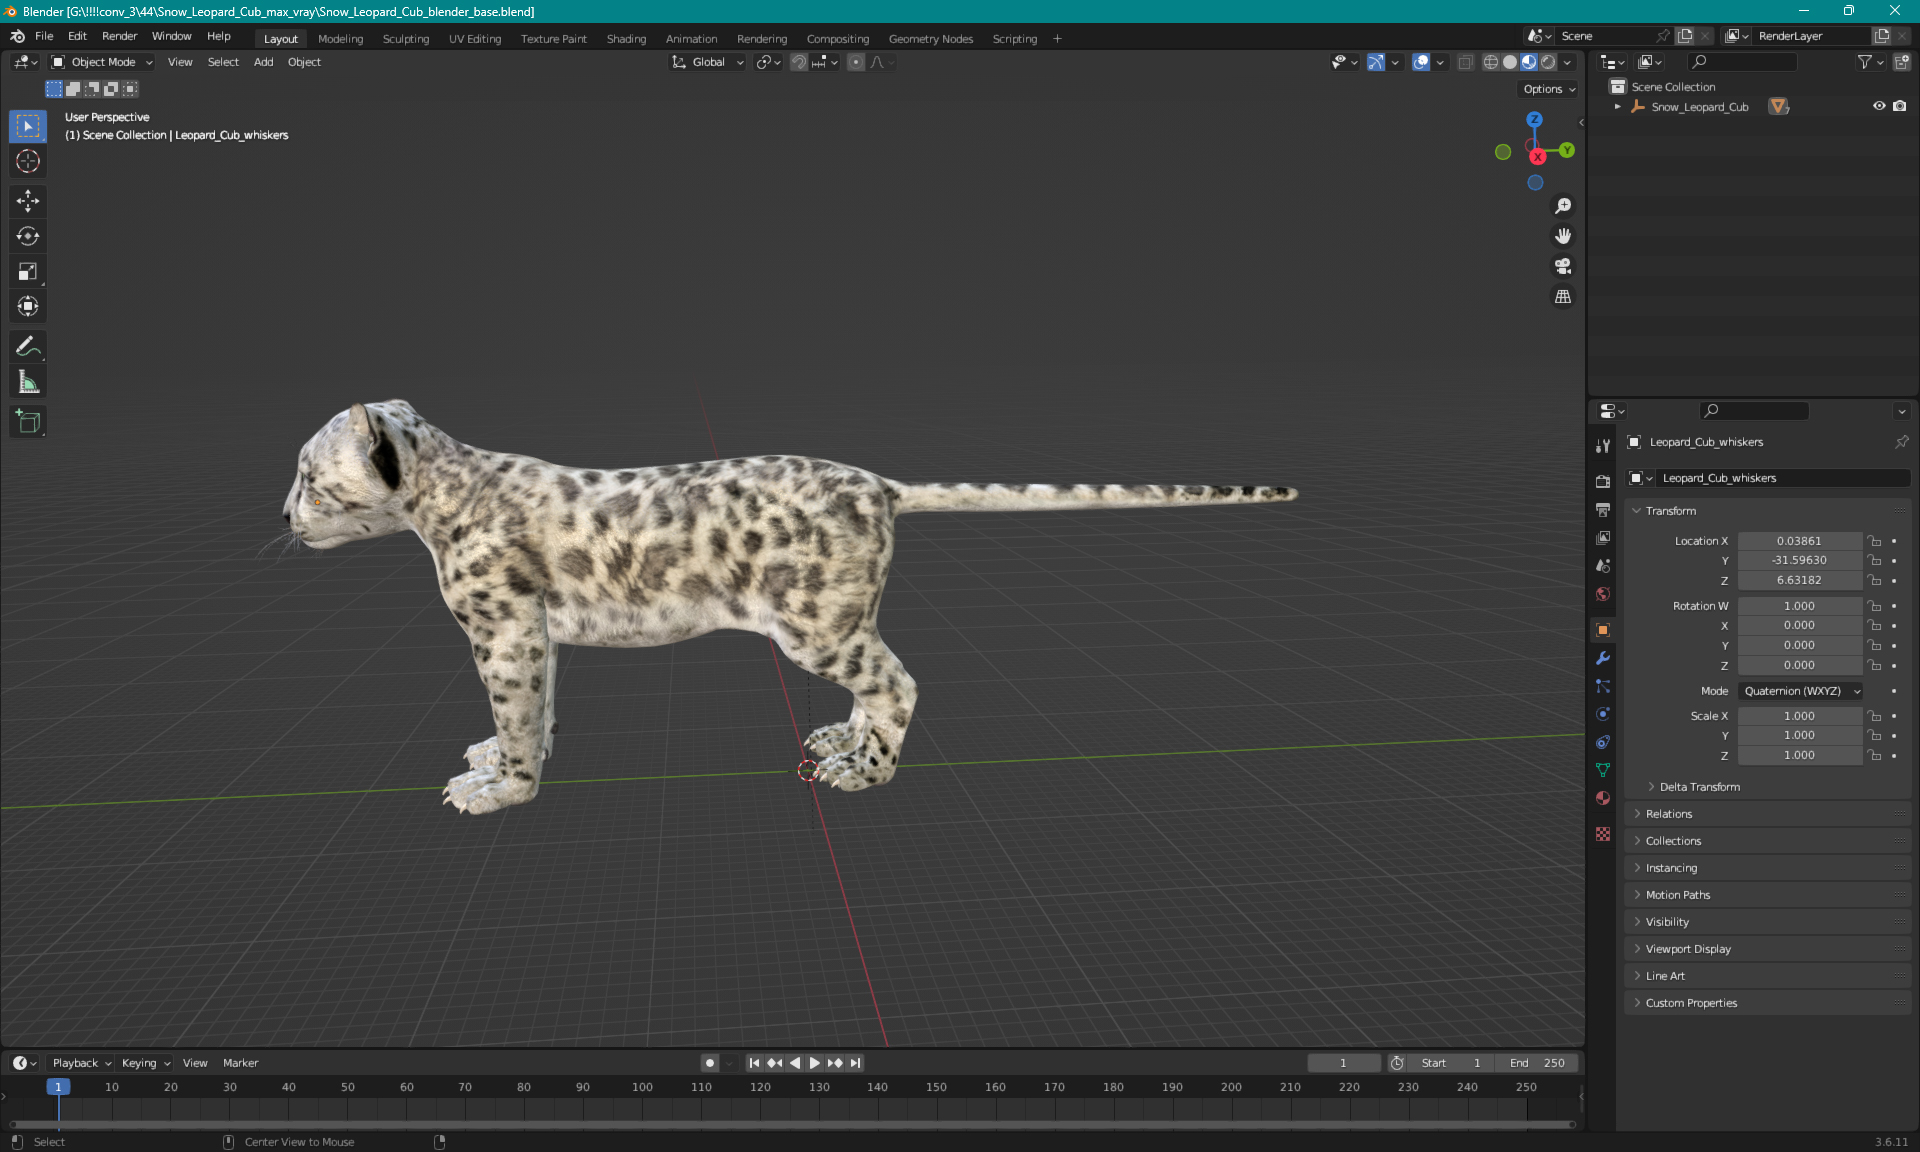Screen dimensions: 1920x1152
Task: Toggle proportional editing button
Action: pyautogui.click(x=856, y=62)
